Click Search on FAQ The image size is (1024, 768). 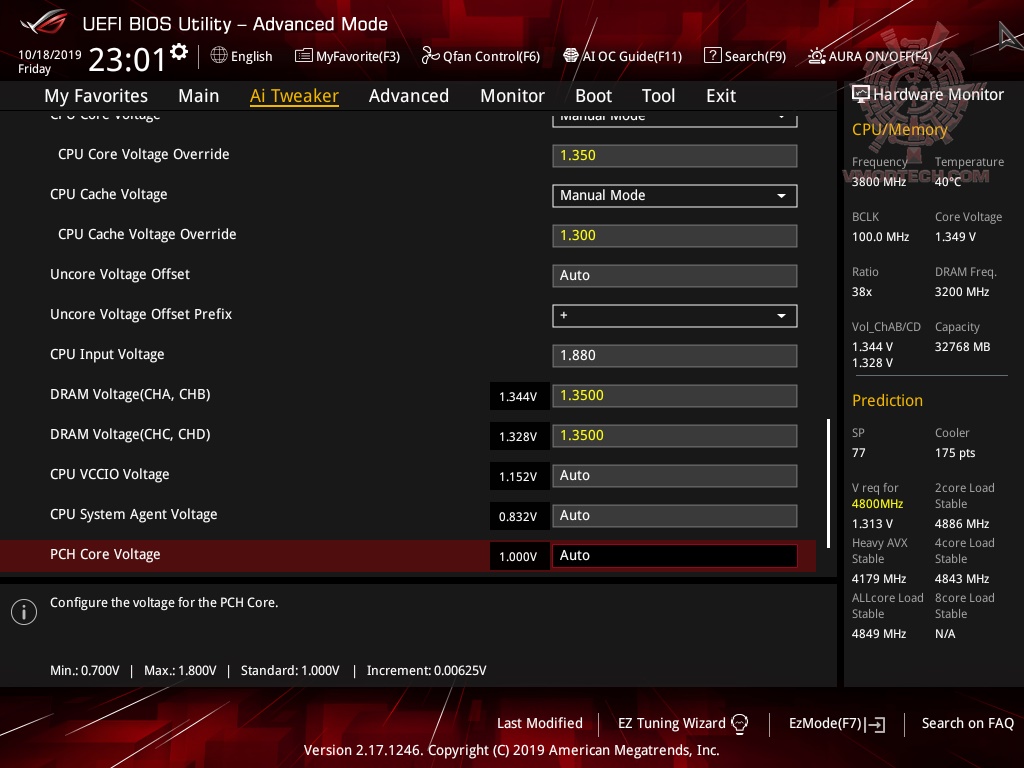pyautogui.click(x=968, y=723)
